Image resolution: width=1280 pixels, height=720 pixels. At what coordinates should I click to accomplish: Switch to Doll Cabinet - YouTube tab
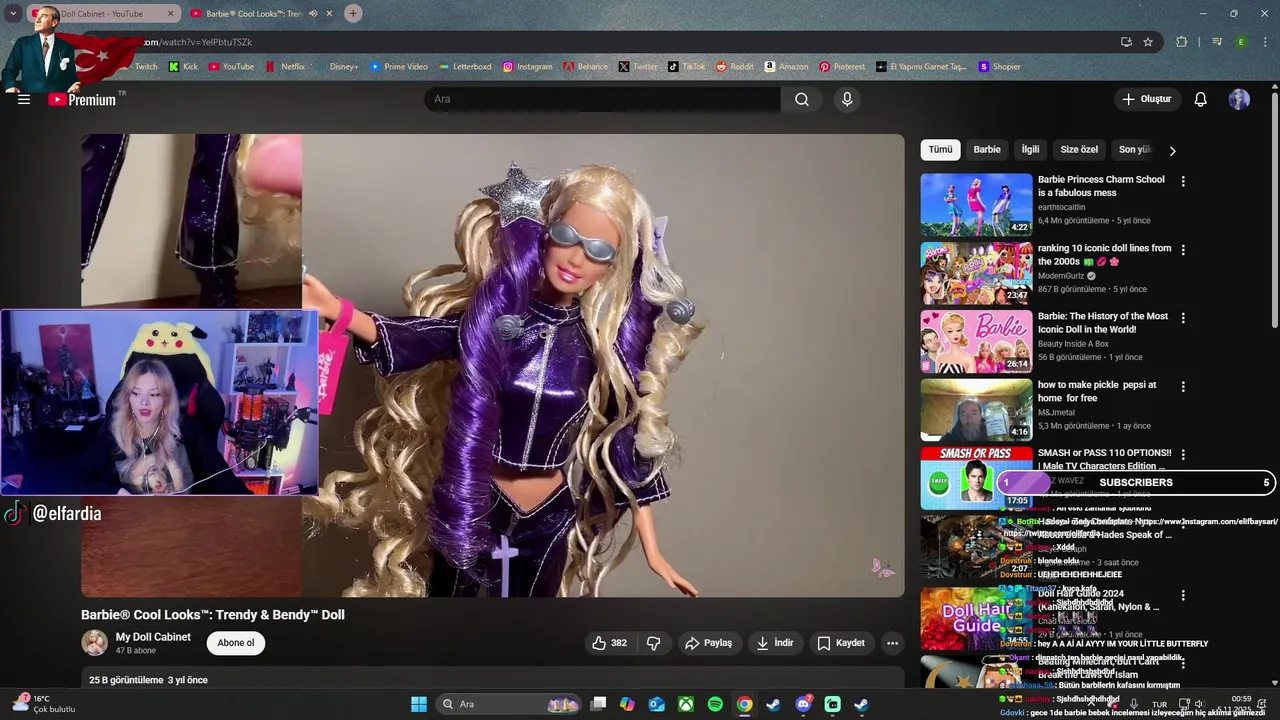(x=102, y=14)
